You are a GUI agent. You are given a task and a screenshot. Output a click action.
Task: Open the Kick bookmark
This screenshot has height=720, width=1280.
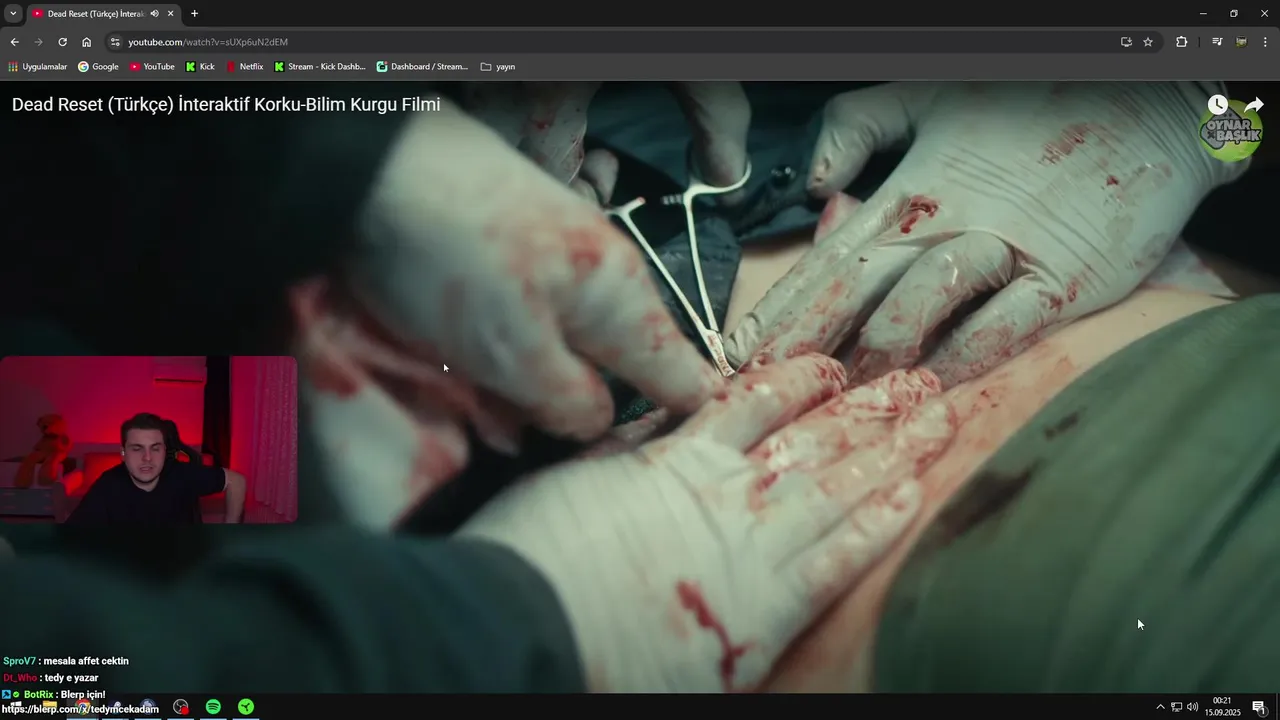click(x=200, y=67)
